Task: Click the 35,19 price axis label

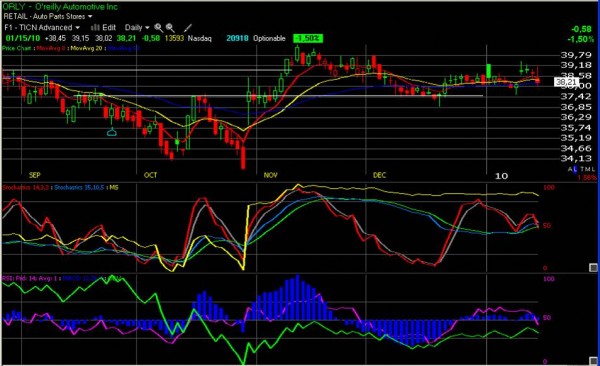Action: pos(576,138)
